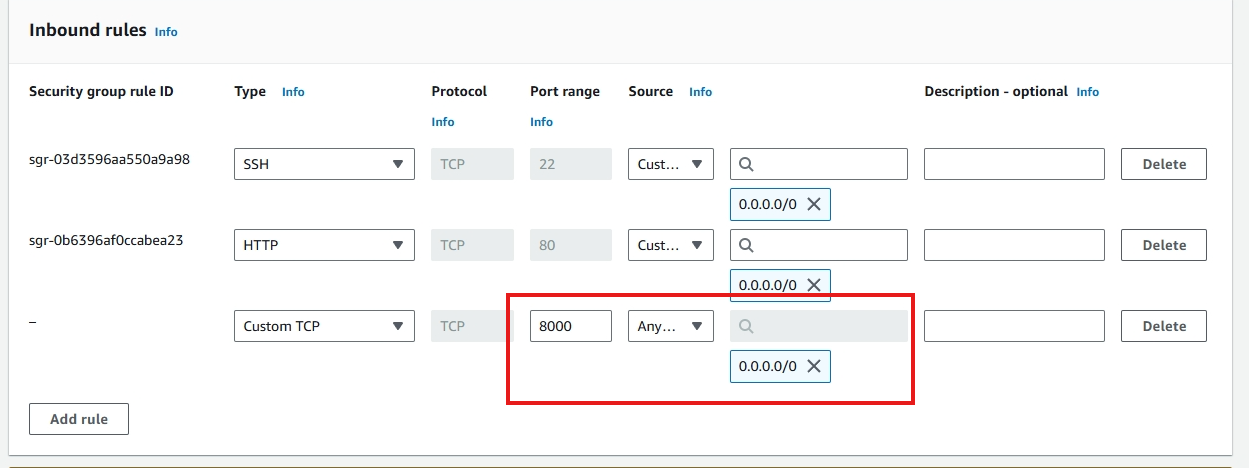Click TCP protocol field in HTTP row
This screenshot has height=468, width=1249.
coord(472,245)
